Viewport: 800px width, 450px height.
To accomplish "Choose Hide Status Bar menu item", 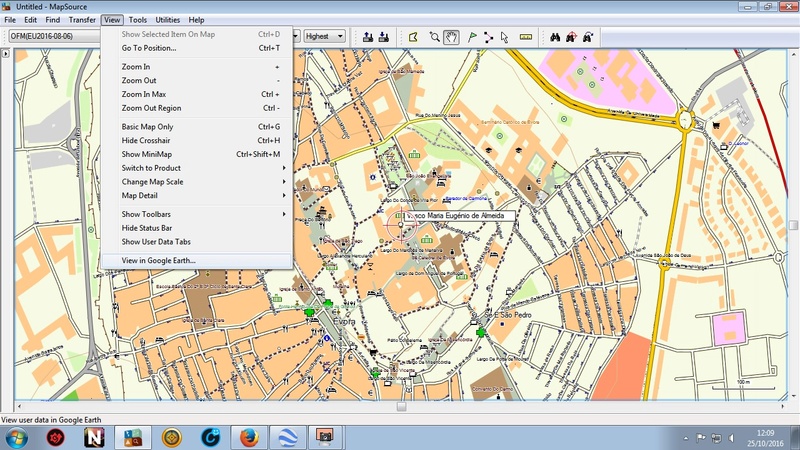I will [197, 228].
